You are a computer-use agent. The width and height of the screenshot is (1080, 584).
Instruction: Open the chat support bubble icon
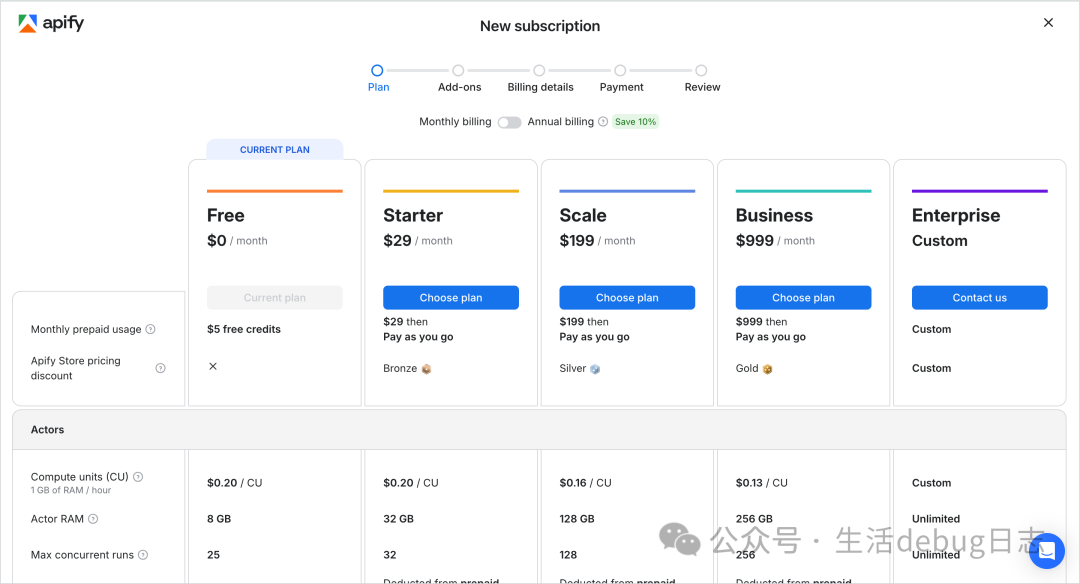coord(1047,551)
